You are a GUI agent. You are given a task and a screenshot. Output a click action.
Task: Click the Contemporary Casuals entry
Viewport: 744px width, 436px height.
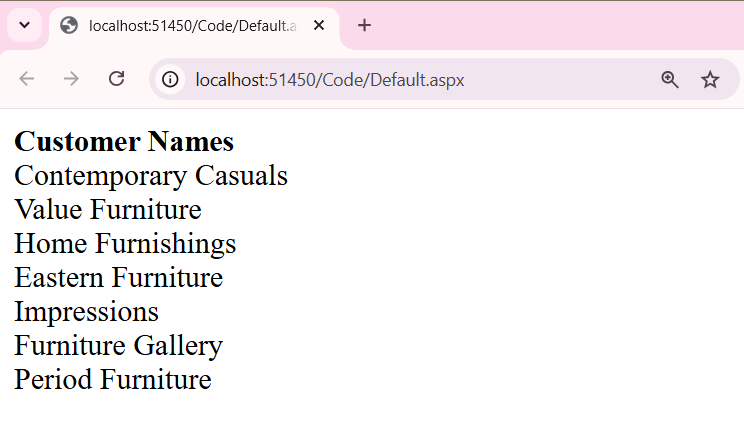tap(151, 176)
